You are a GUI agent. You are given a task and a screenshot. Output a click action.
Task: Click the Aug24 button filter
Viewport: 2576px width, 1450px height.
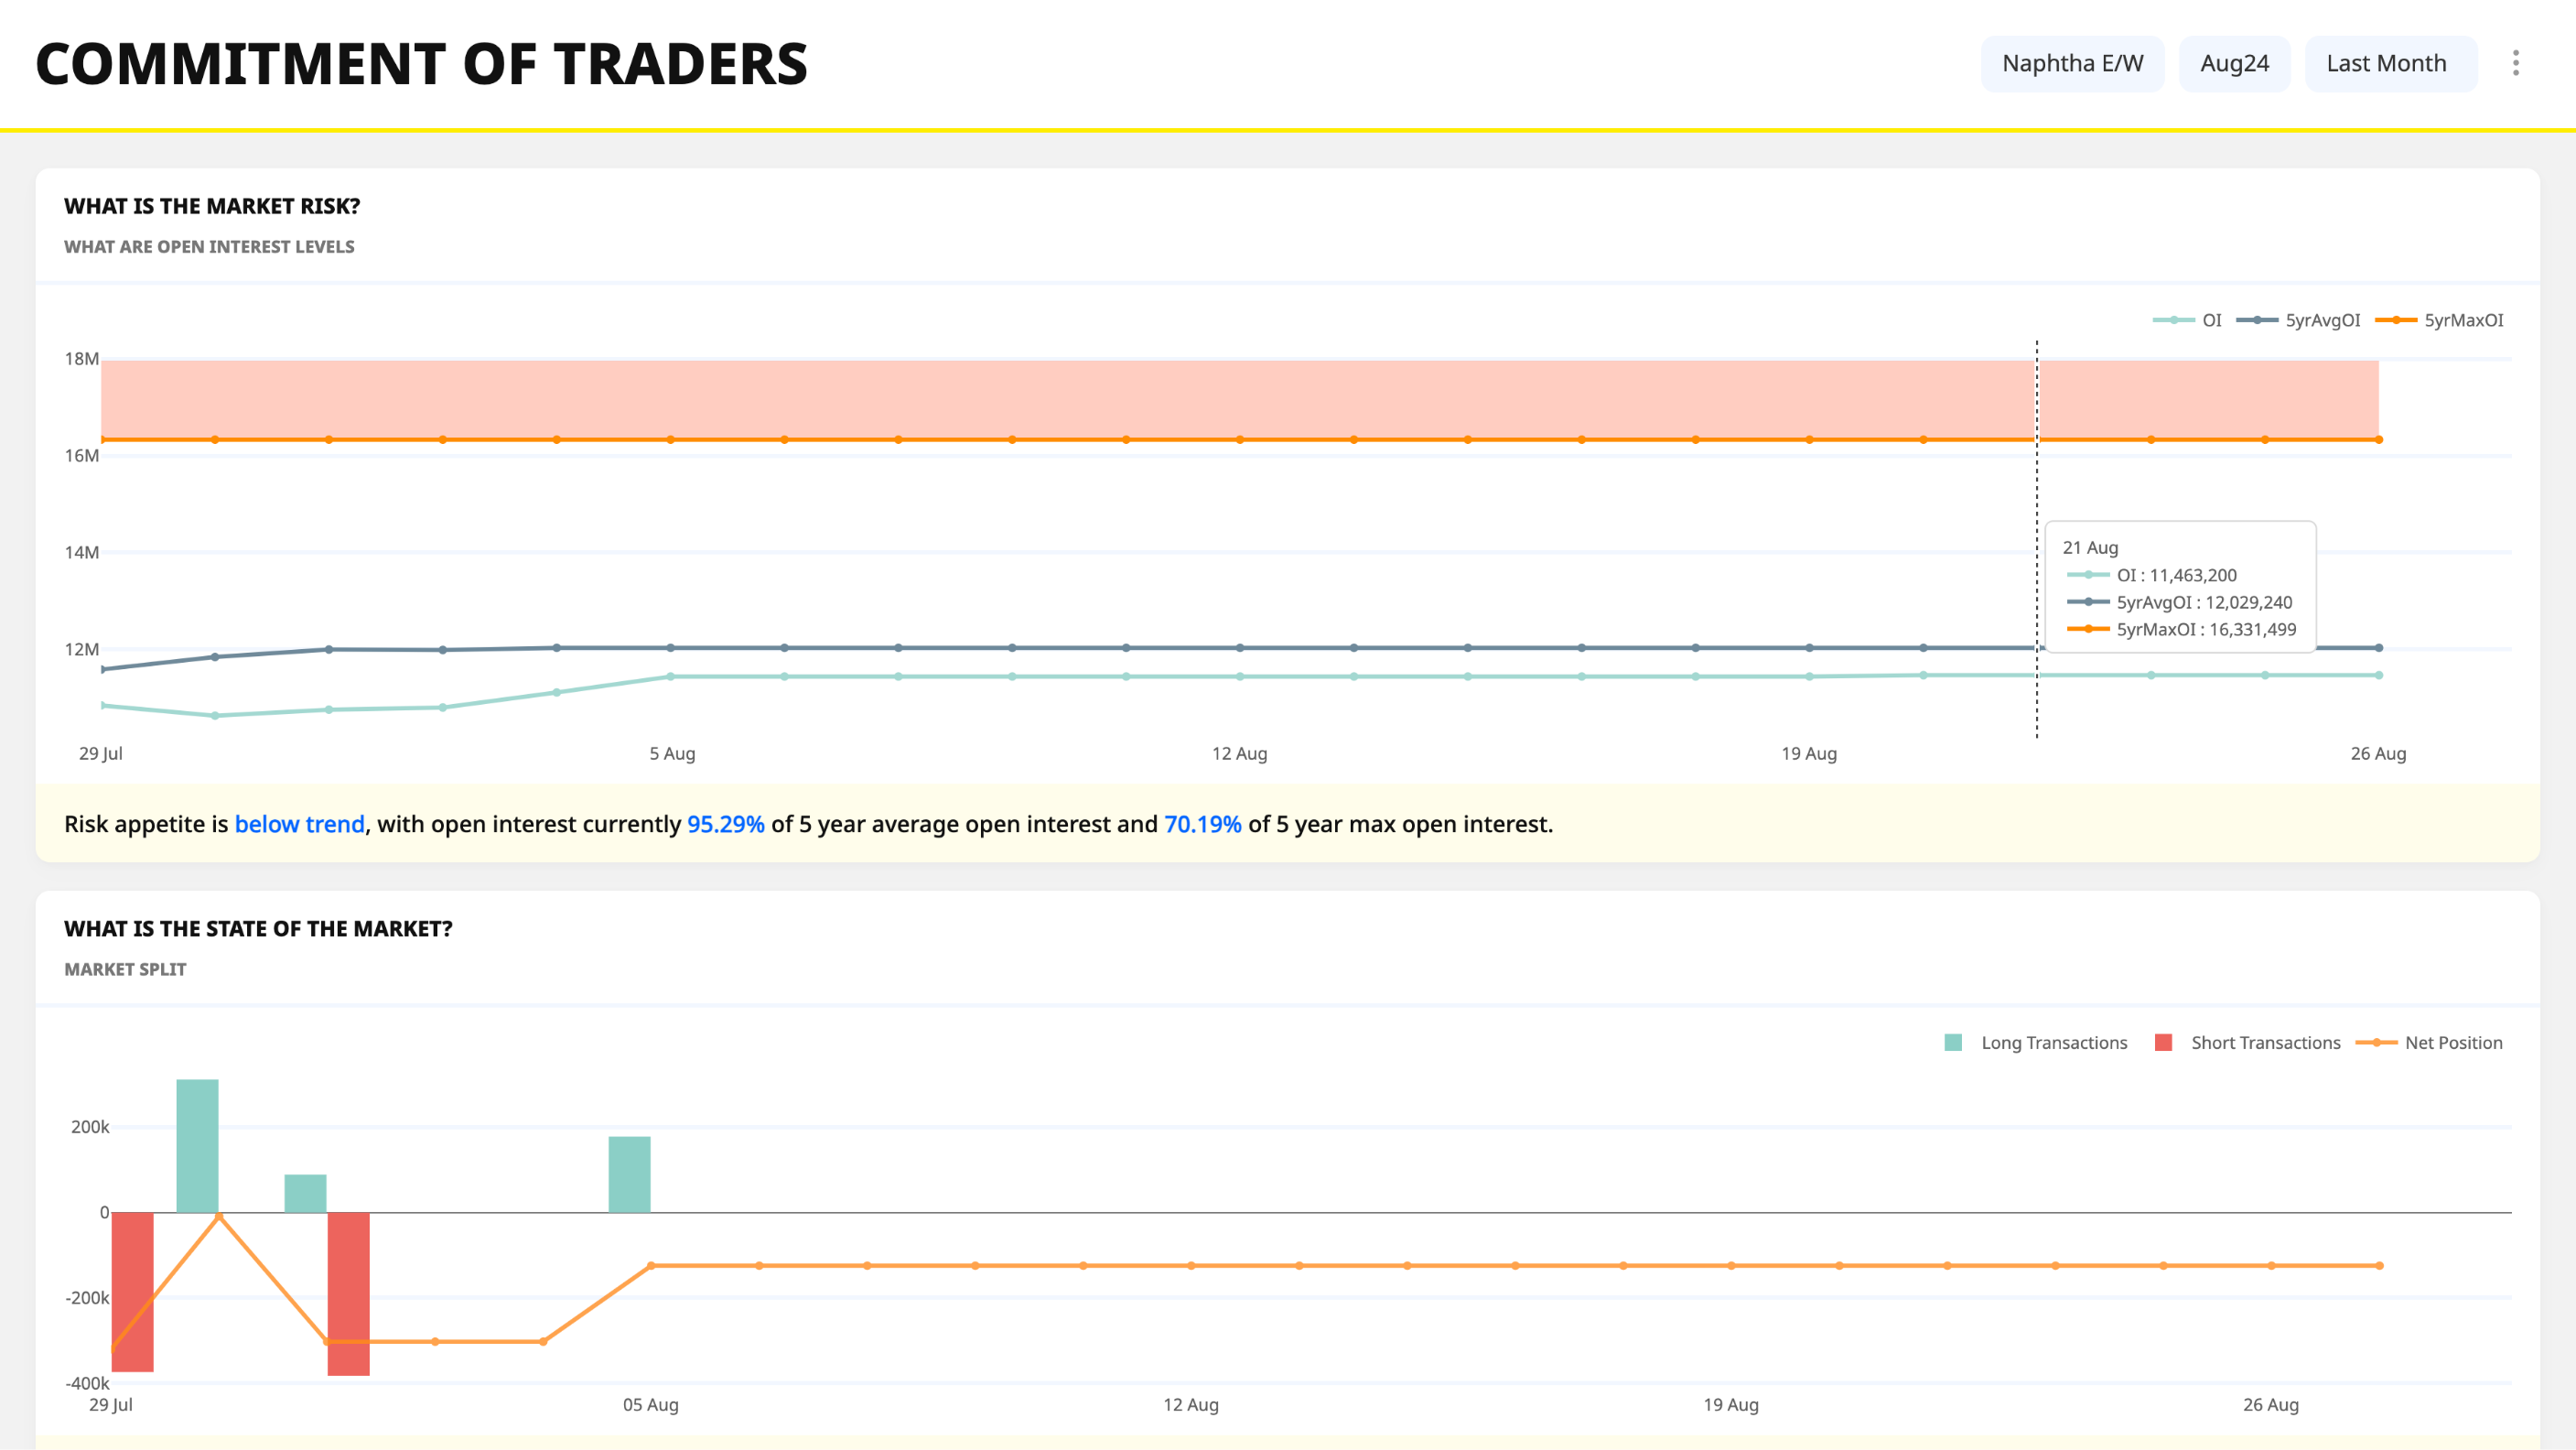click(x=2235, y=62)
